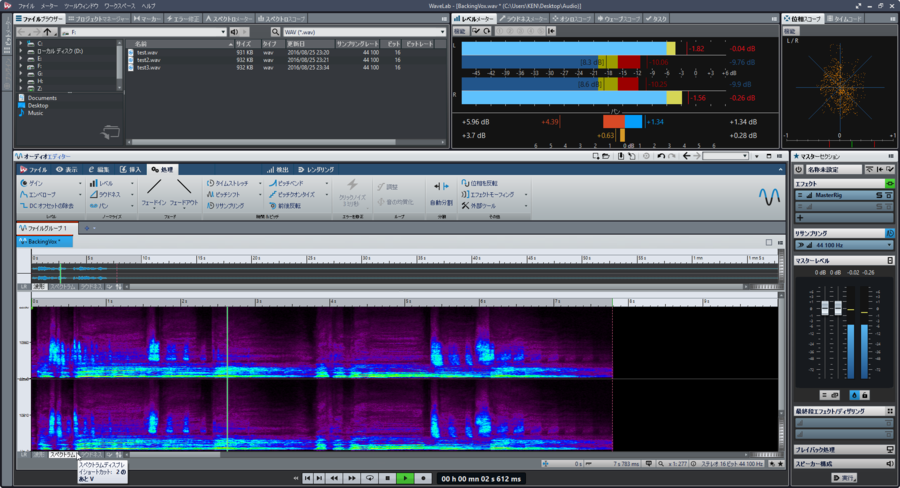This screenshot has height=488, width=900.
Task: Select the Auto Split (自動分割) icon
Action: coord(441,193)
